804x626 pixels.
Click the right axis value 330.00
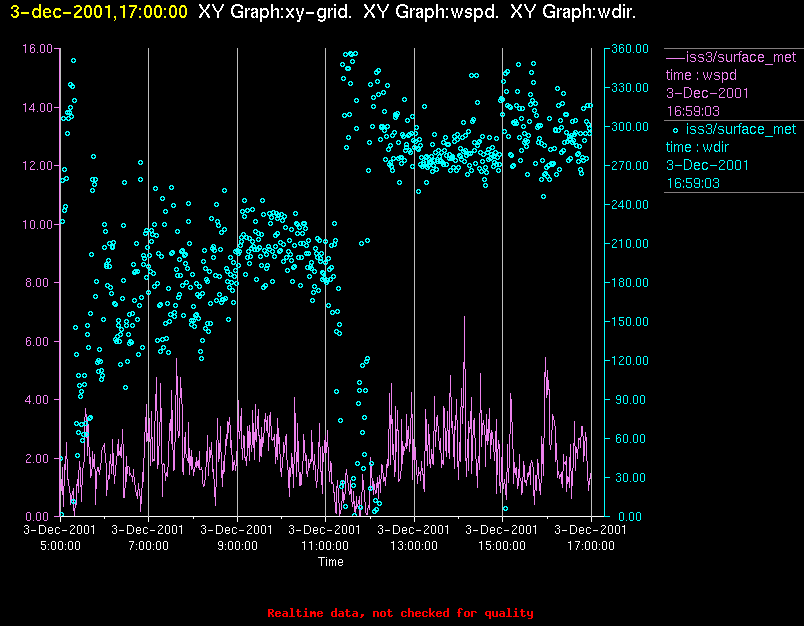coord(630,88)
